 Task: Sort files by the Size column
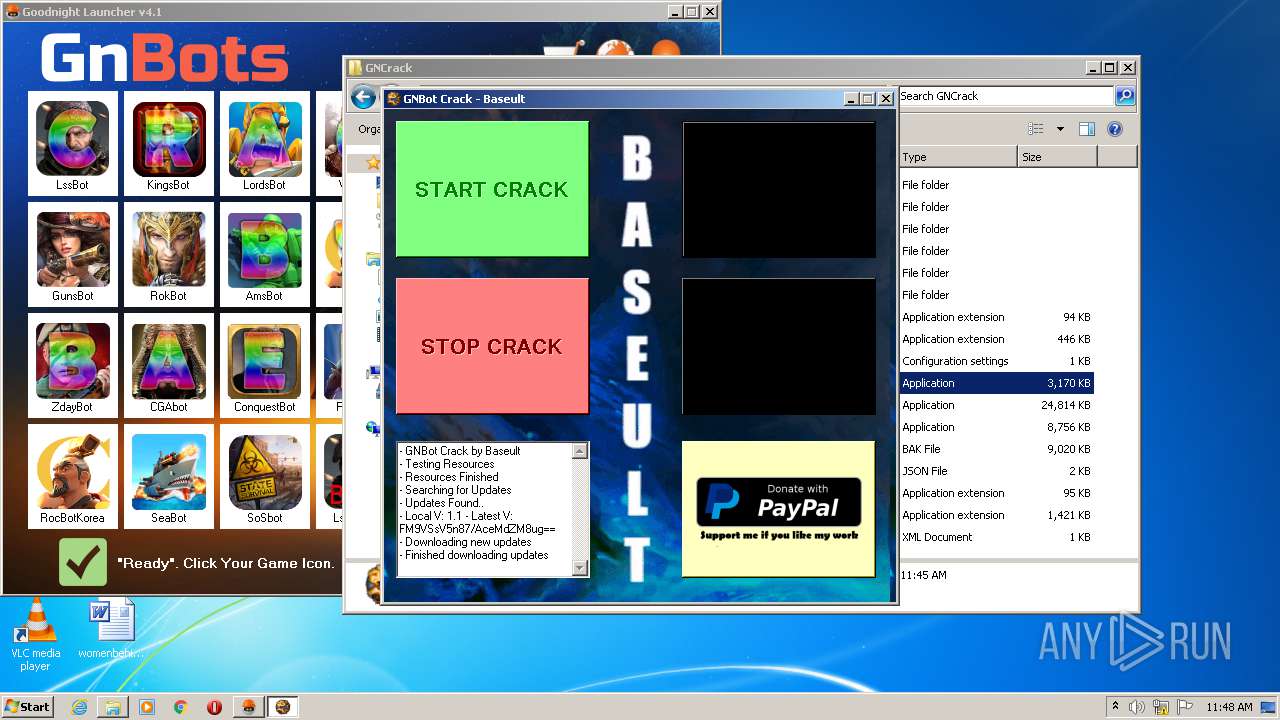pyautogui.click(x=1057, y=157)
